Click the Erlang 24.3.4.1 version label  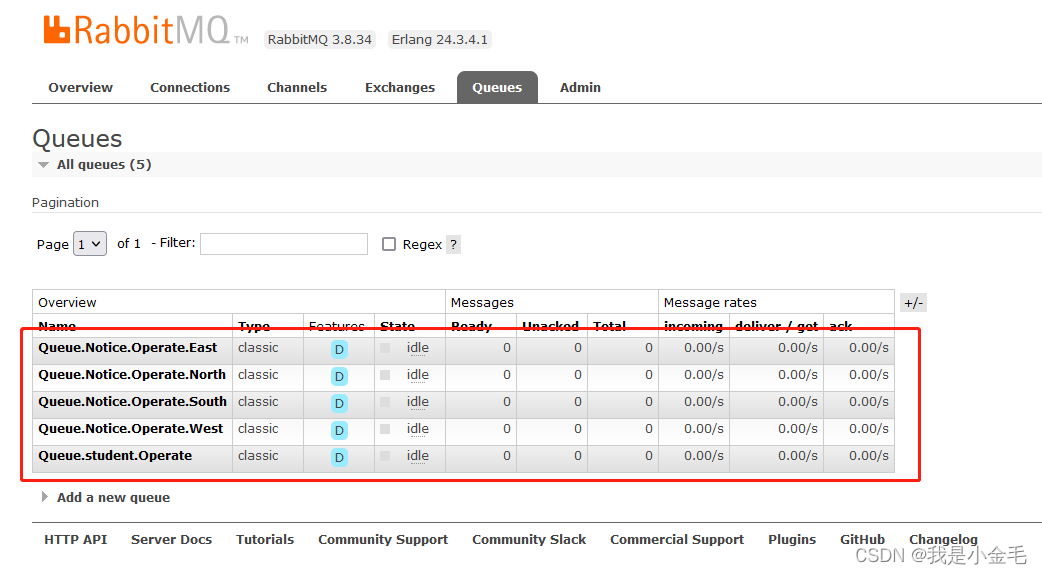pyautogui.click(x=440, y=39)
